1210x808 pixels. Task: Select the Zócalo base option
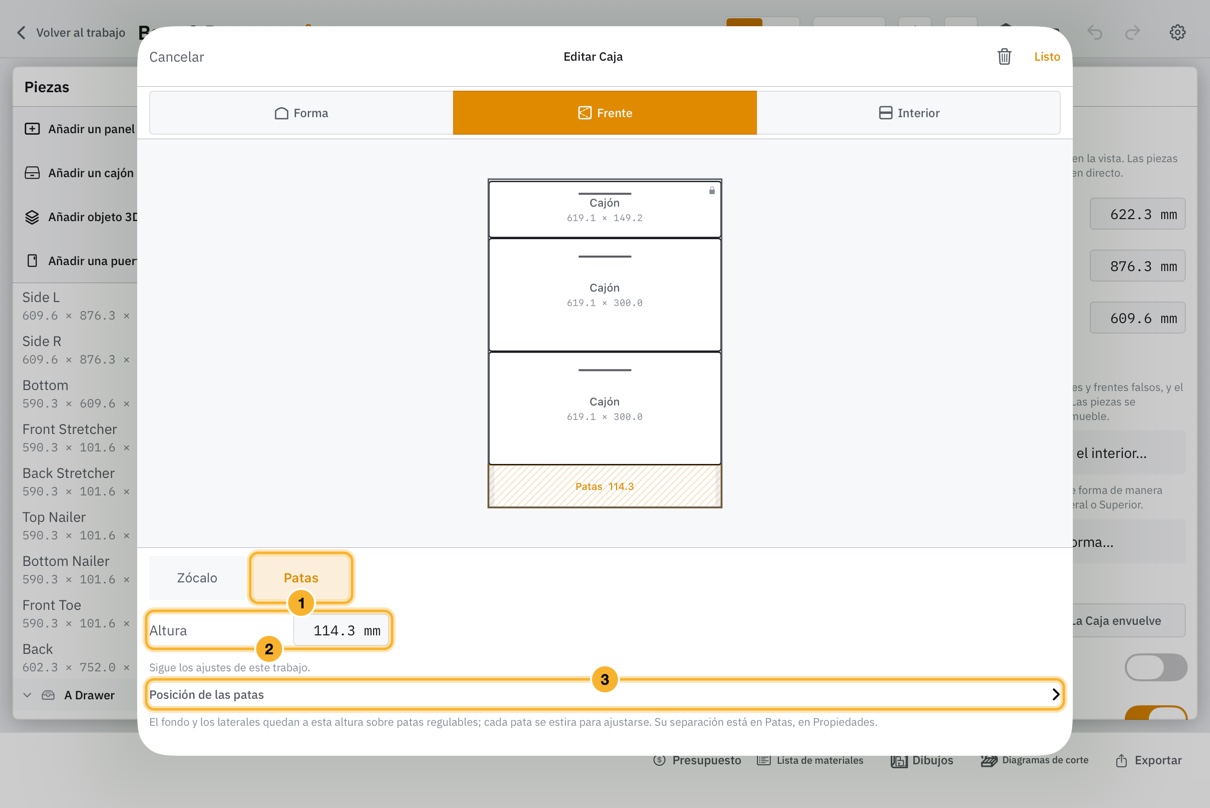197,578
